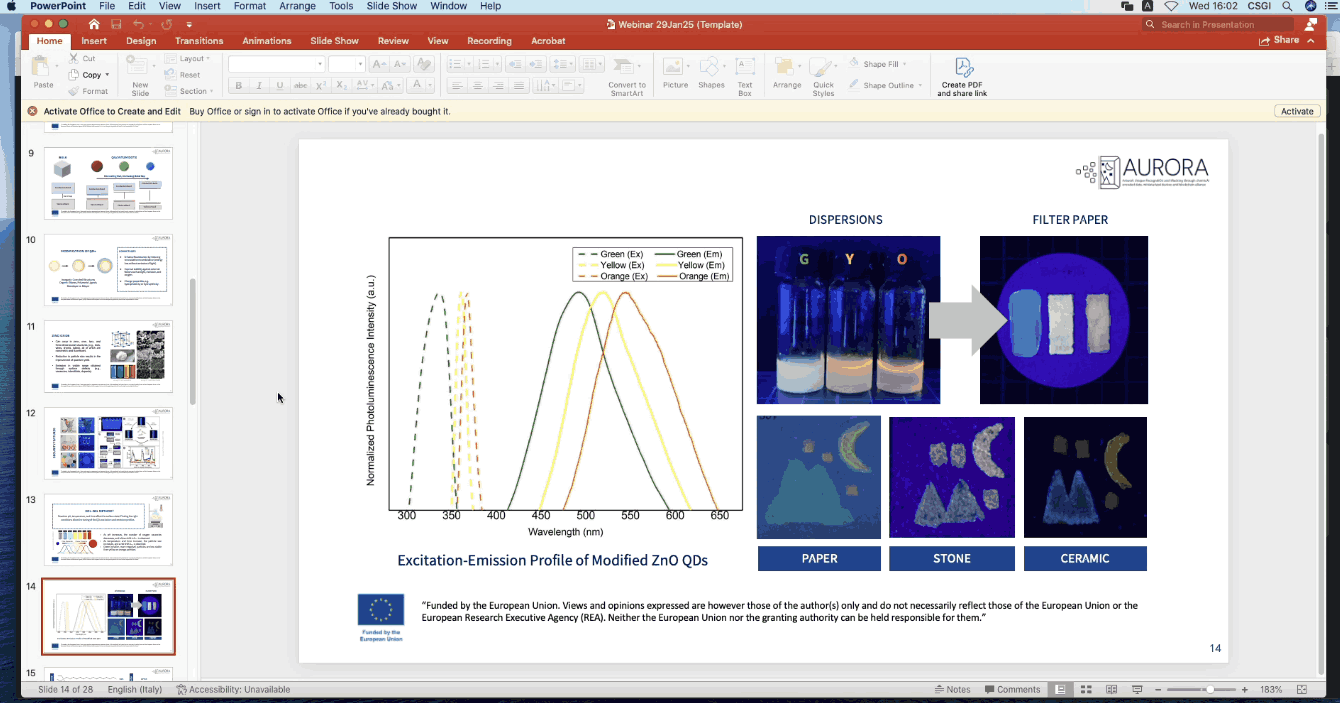
Task: Click the zoom slider handle in the status bar
Action: [1209, 690]
